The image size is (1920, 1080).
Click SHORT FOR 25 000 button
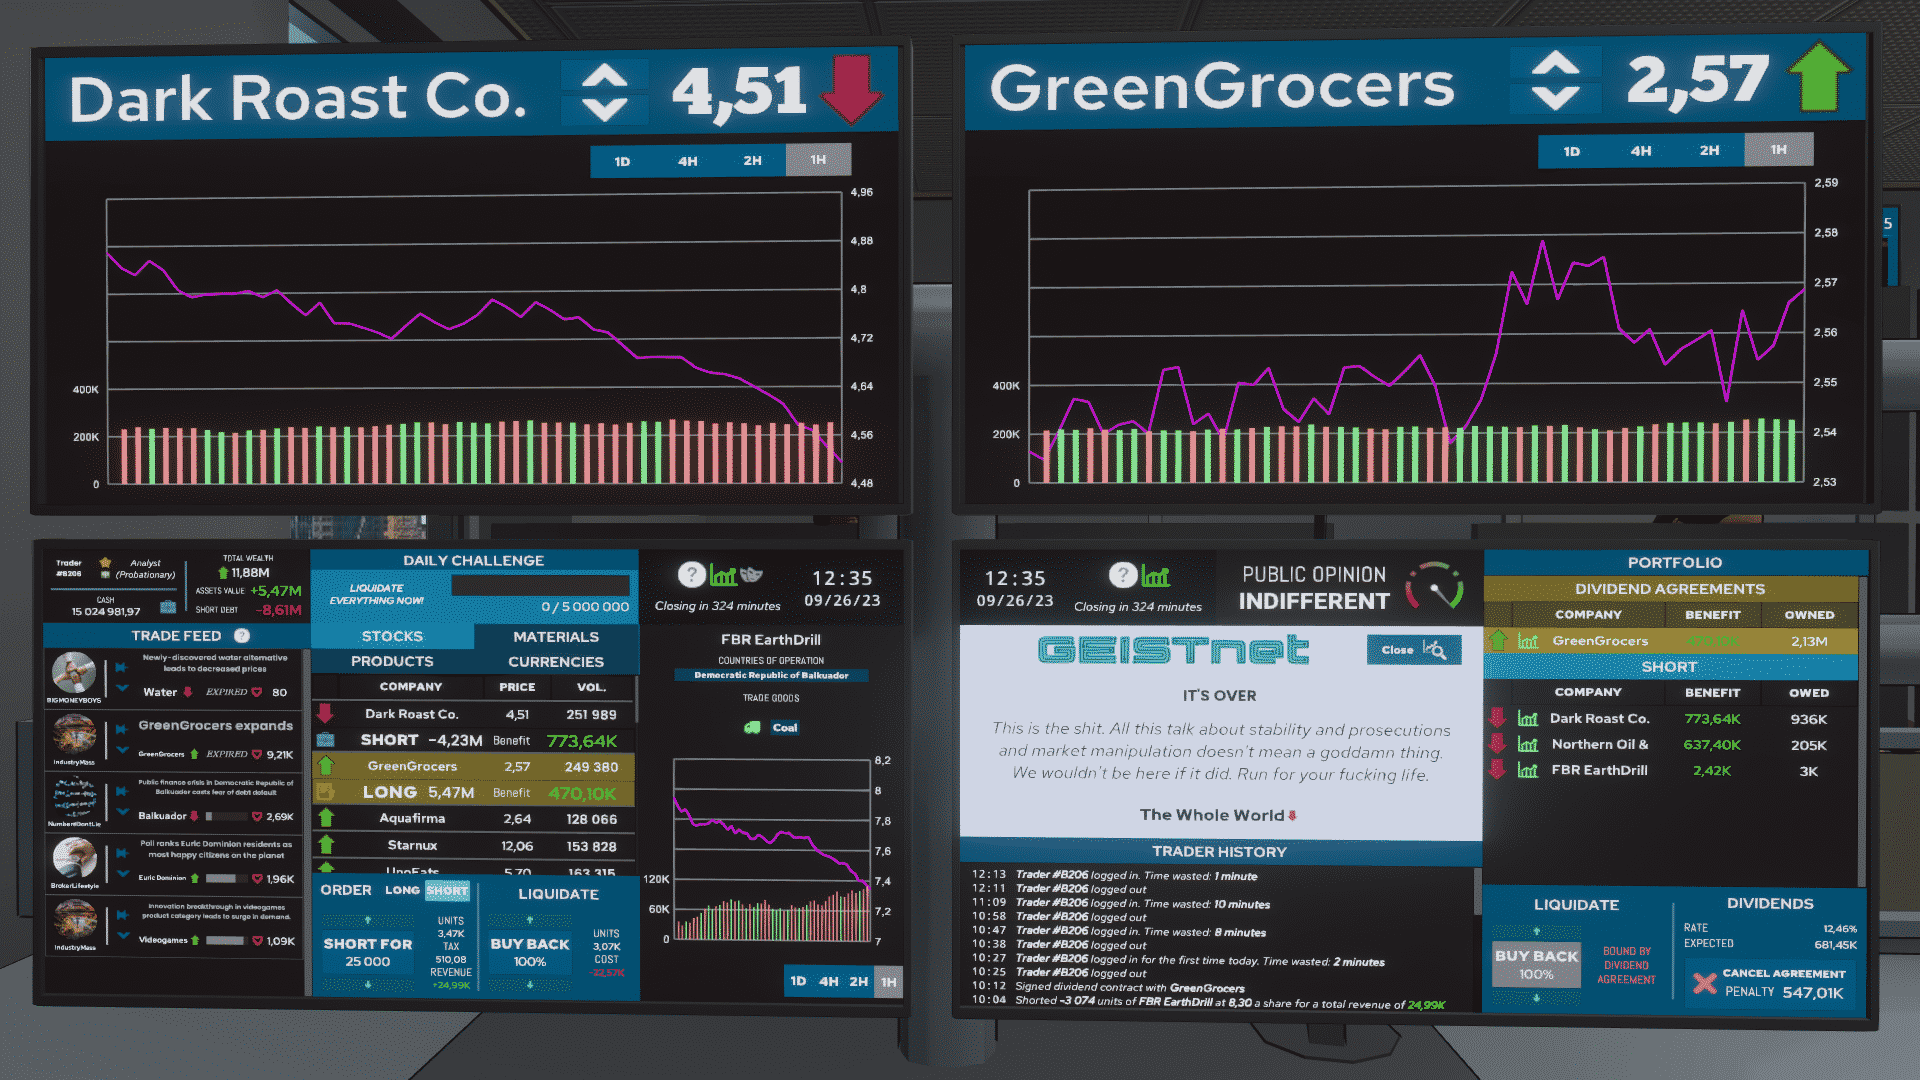tap(368, 952)
